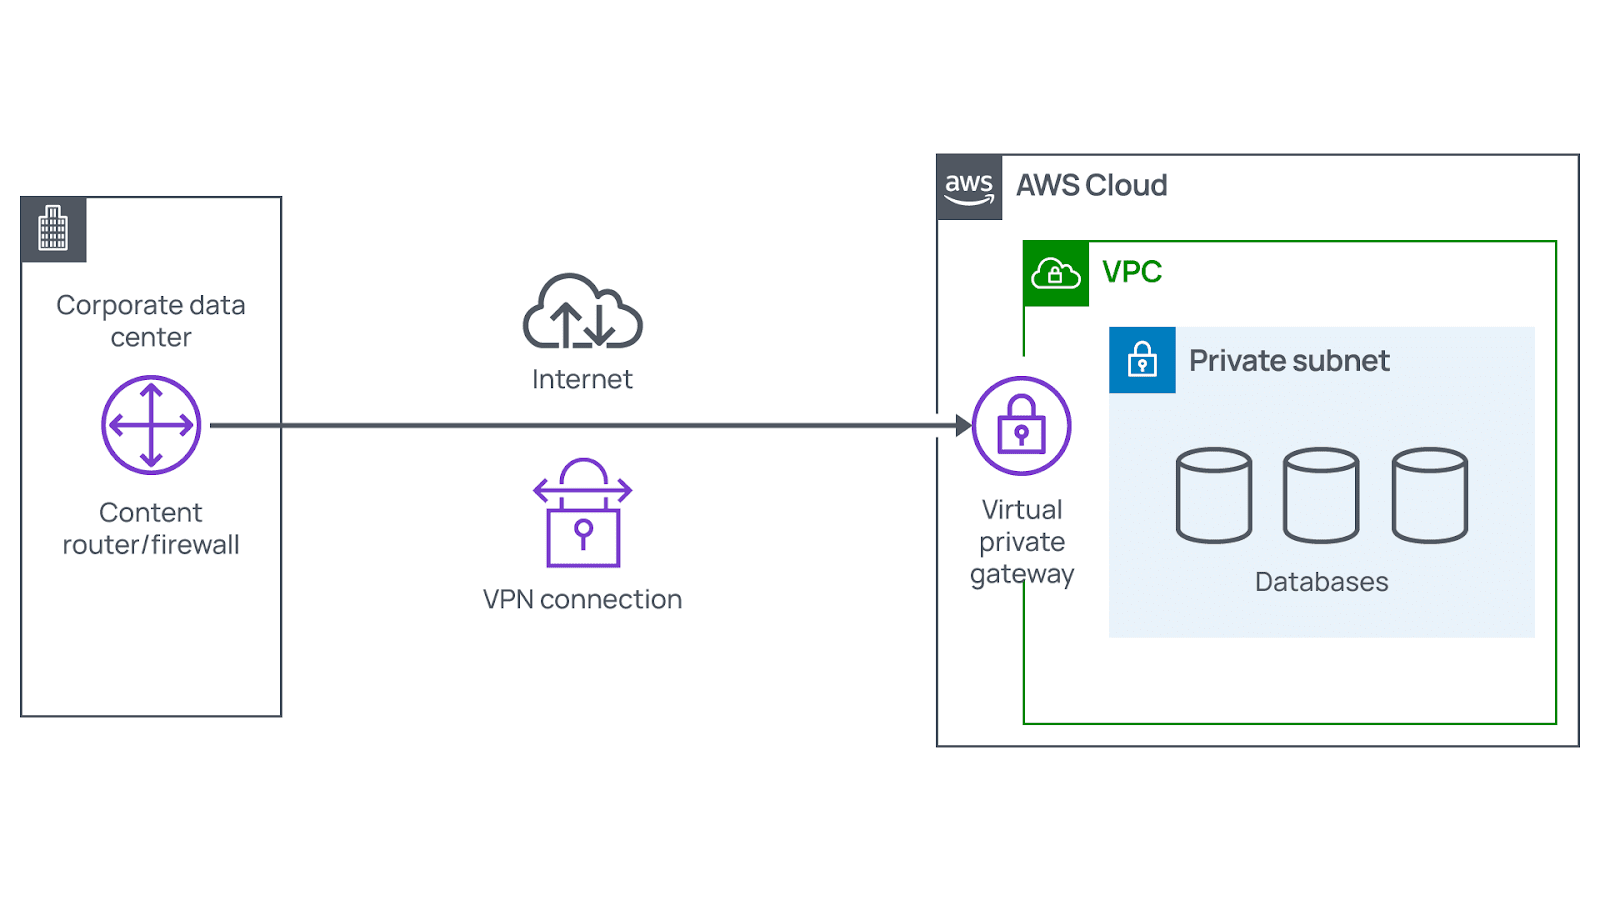Select the "Databases" caption
1600x901 pixels.
1321,582
